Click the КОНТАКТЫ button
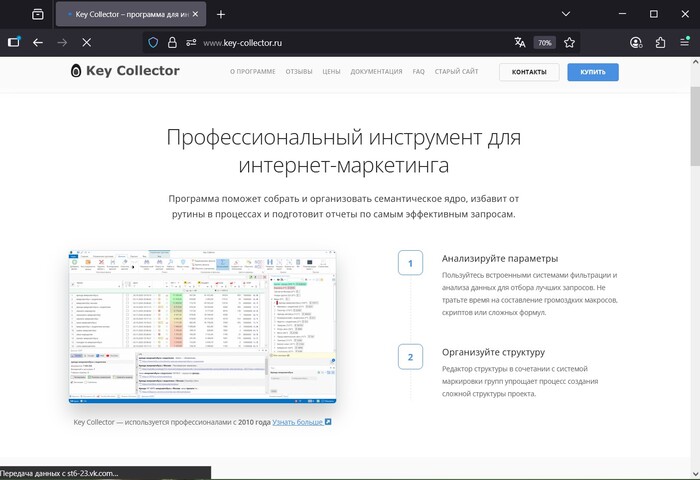 click(529, 72)
